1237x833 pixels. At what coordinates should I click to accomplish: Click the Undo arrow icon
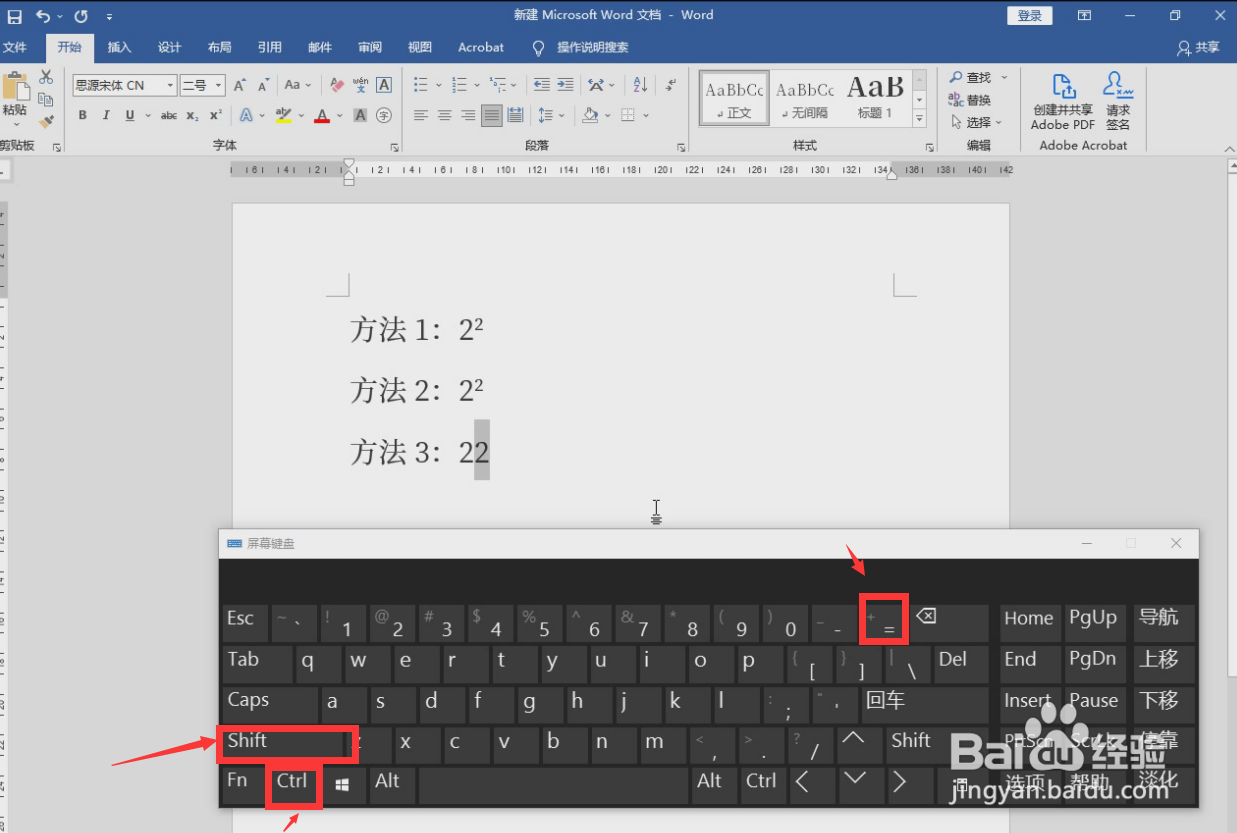coord(43,16)
